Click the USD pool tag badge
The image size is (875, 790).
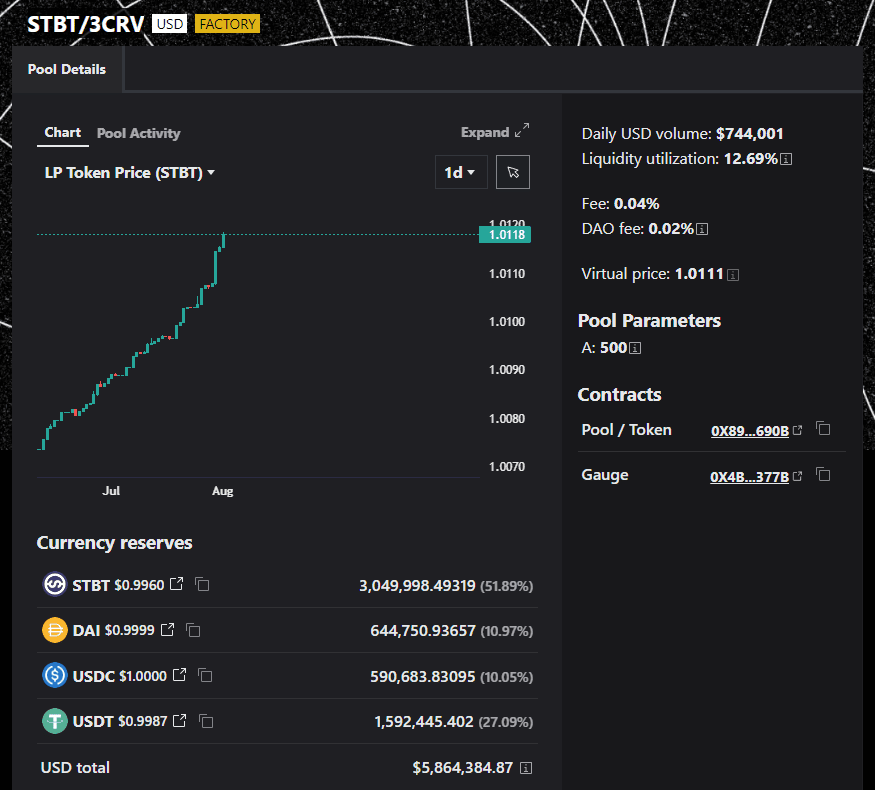pyautogui.click(x=170, y=24)
